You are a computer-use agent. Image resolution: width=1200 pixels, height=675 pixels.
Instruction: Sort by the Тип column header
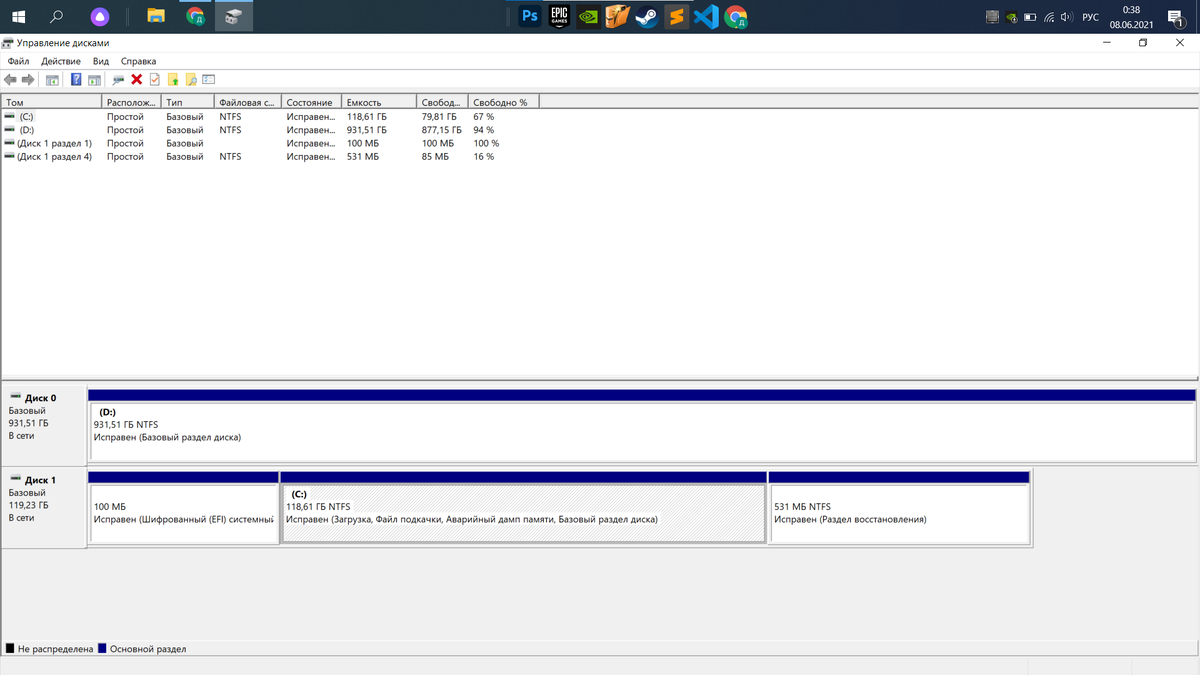[x=188, y=102]
